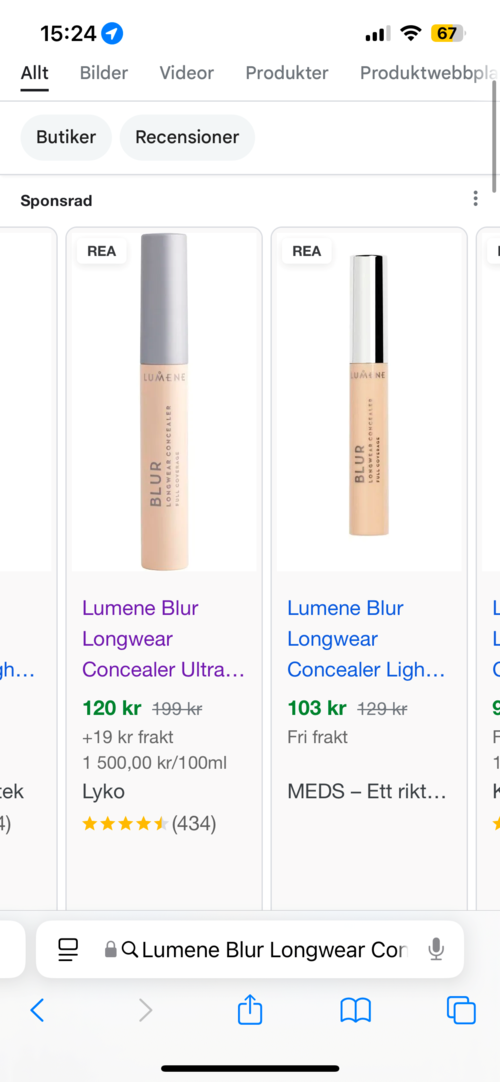Tap the Lyko concealer product image

pyautogui.click(x=164, y=402)
